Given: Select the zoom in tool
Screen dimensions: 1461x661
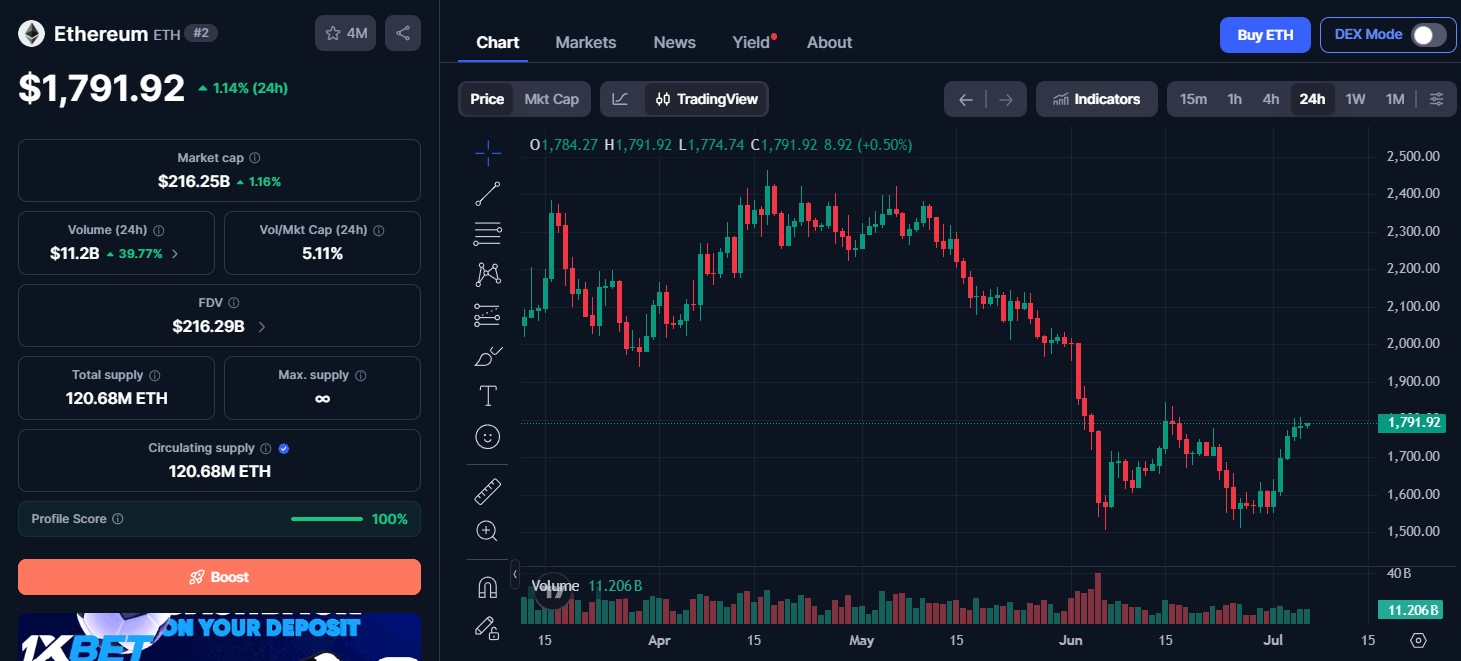Looking at the screenshot, I should click(x=488, y=531).
